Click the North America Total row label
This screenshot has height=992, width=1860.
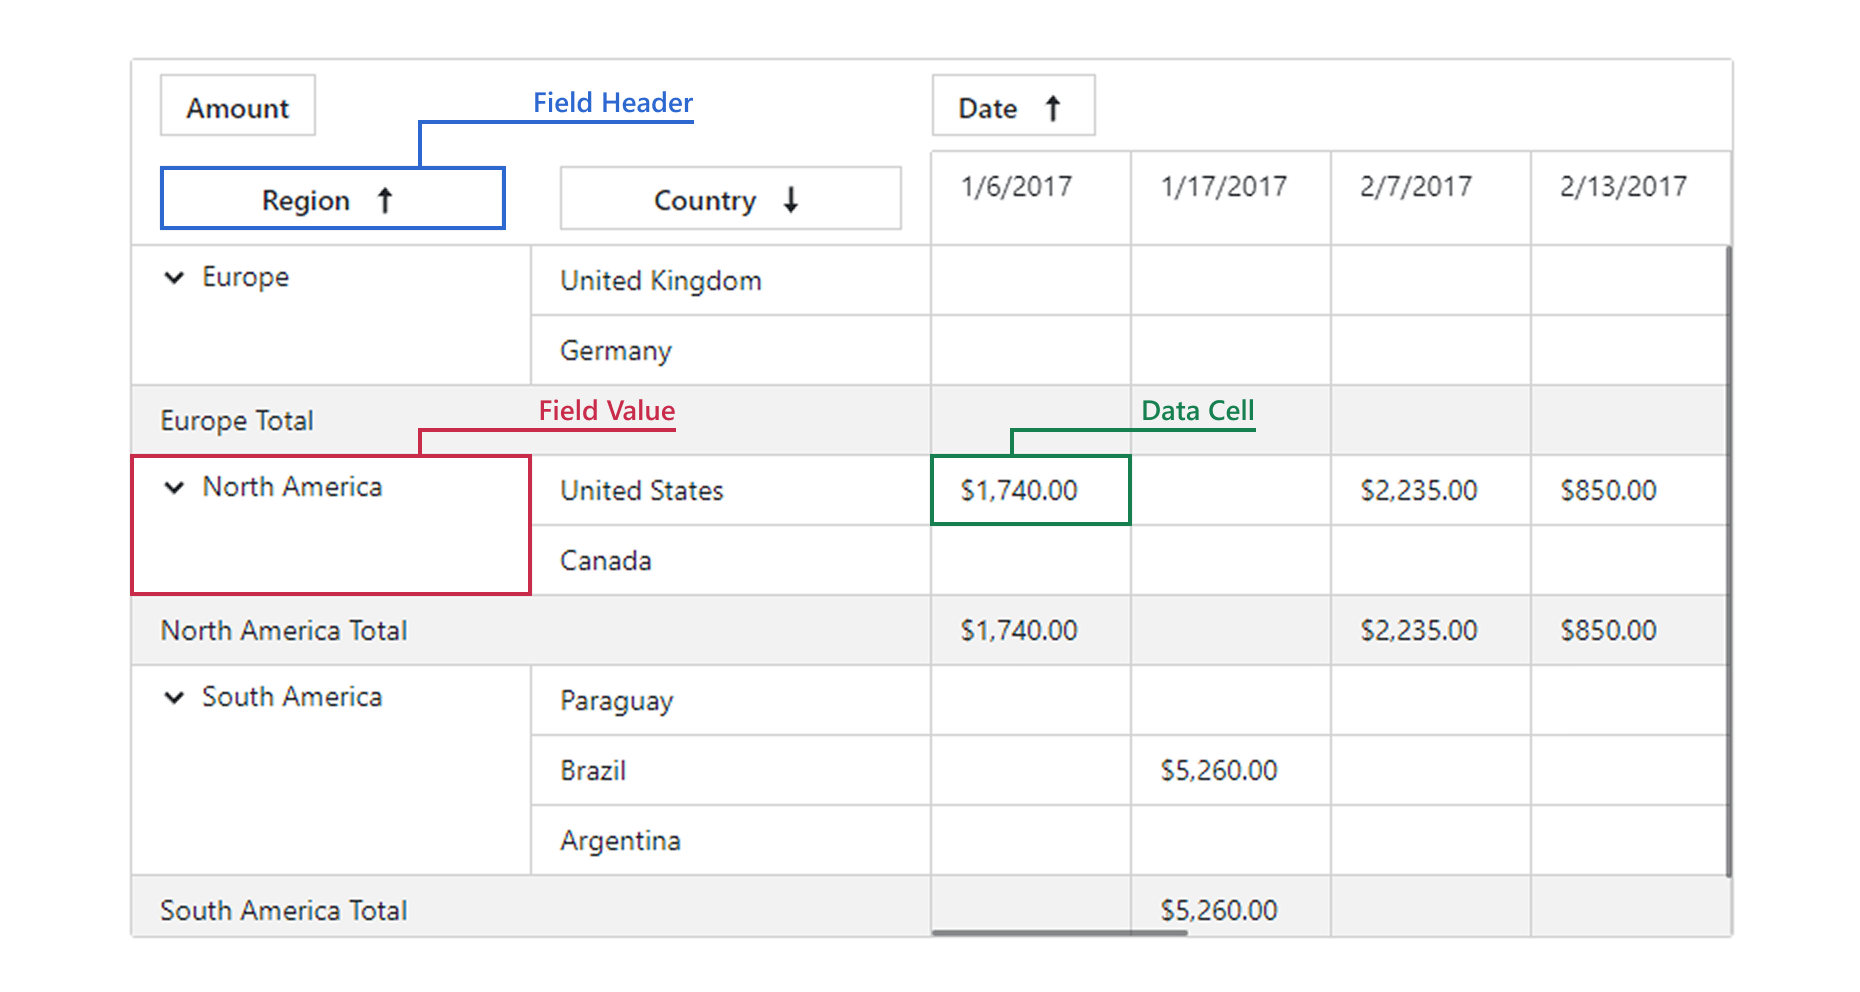(x=284, y=631)
